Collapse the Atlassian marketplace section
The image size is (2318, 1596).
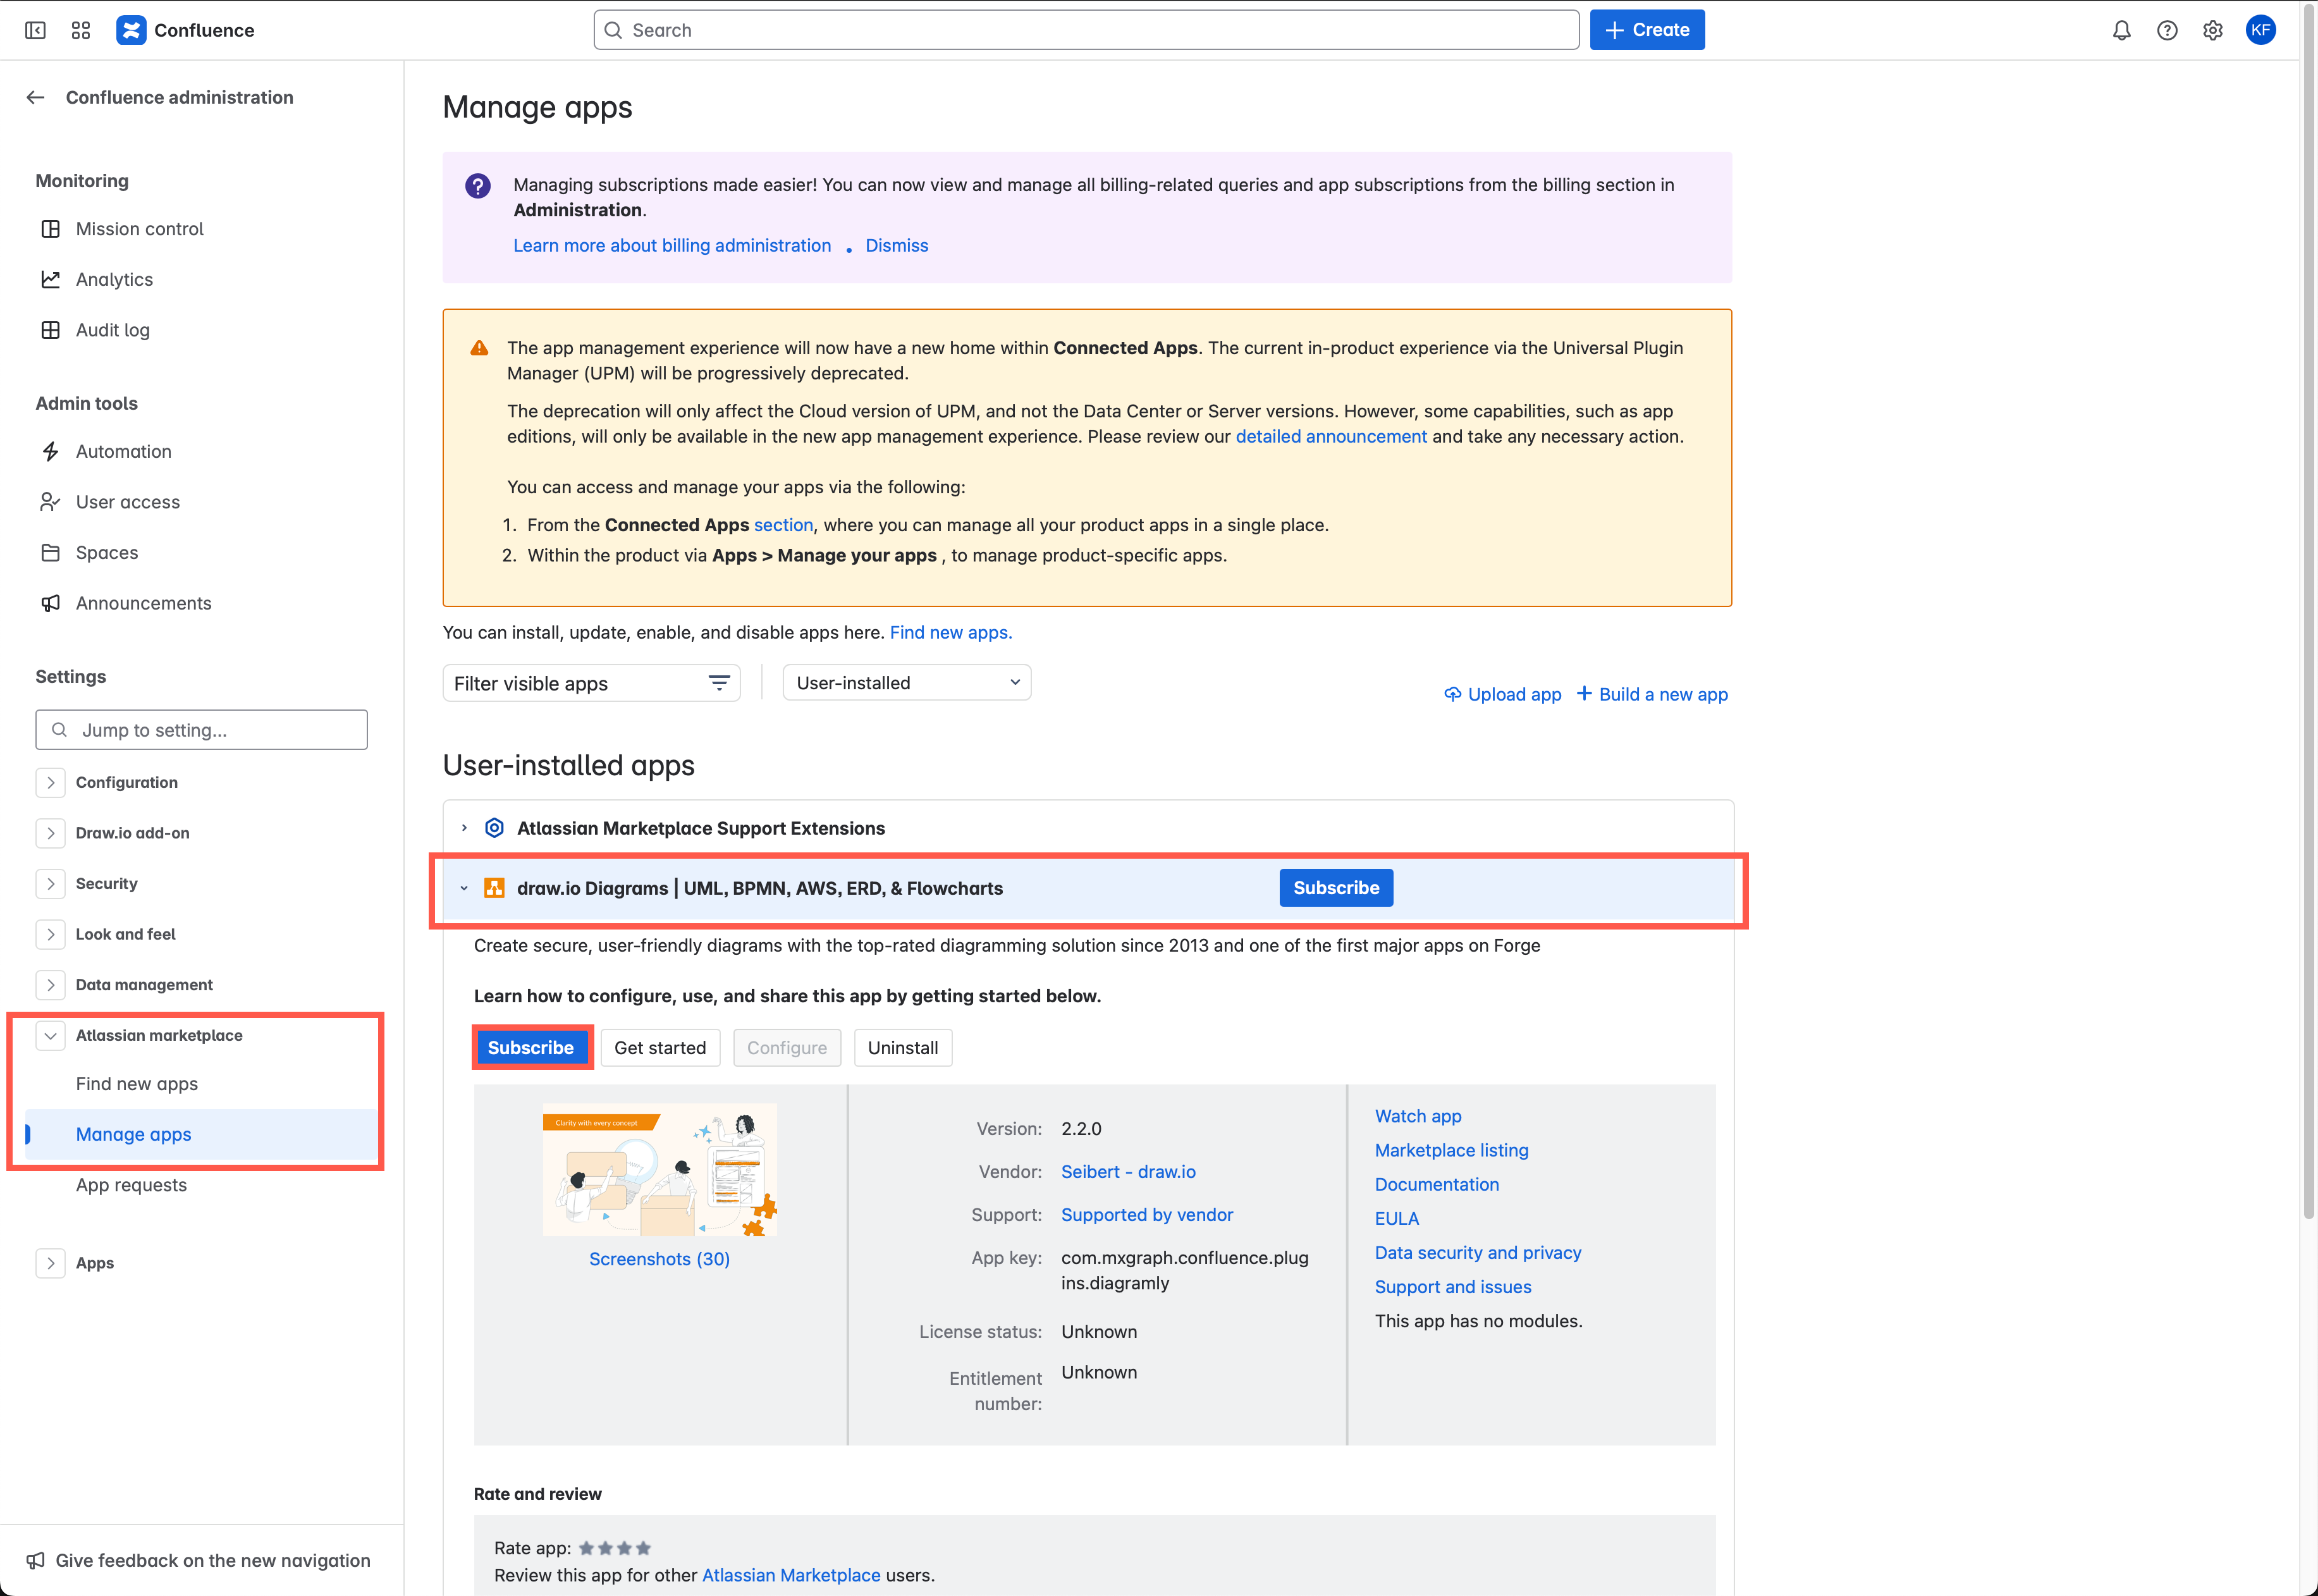click(x=50, y=1035)
